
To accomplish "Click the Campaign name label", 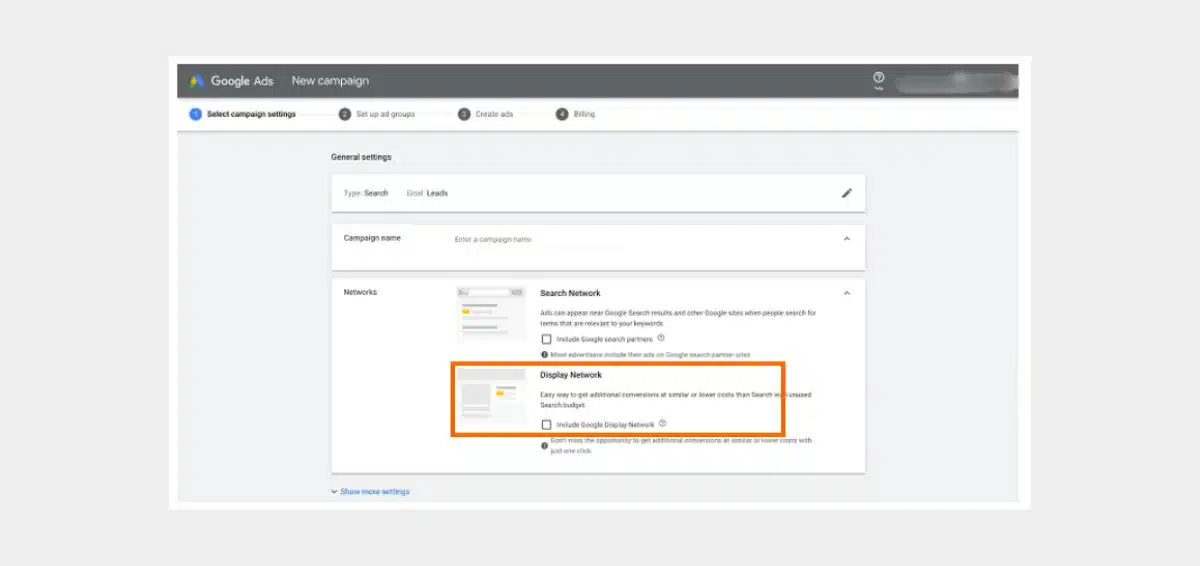I will (372, 238).
